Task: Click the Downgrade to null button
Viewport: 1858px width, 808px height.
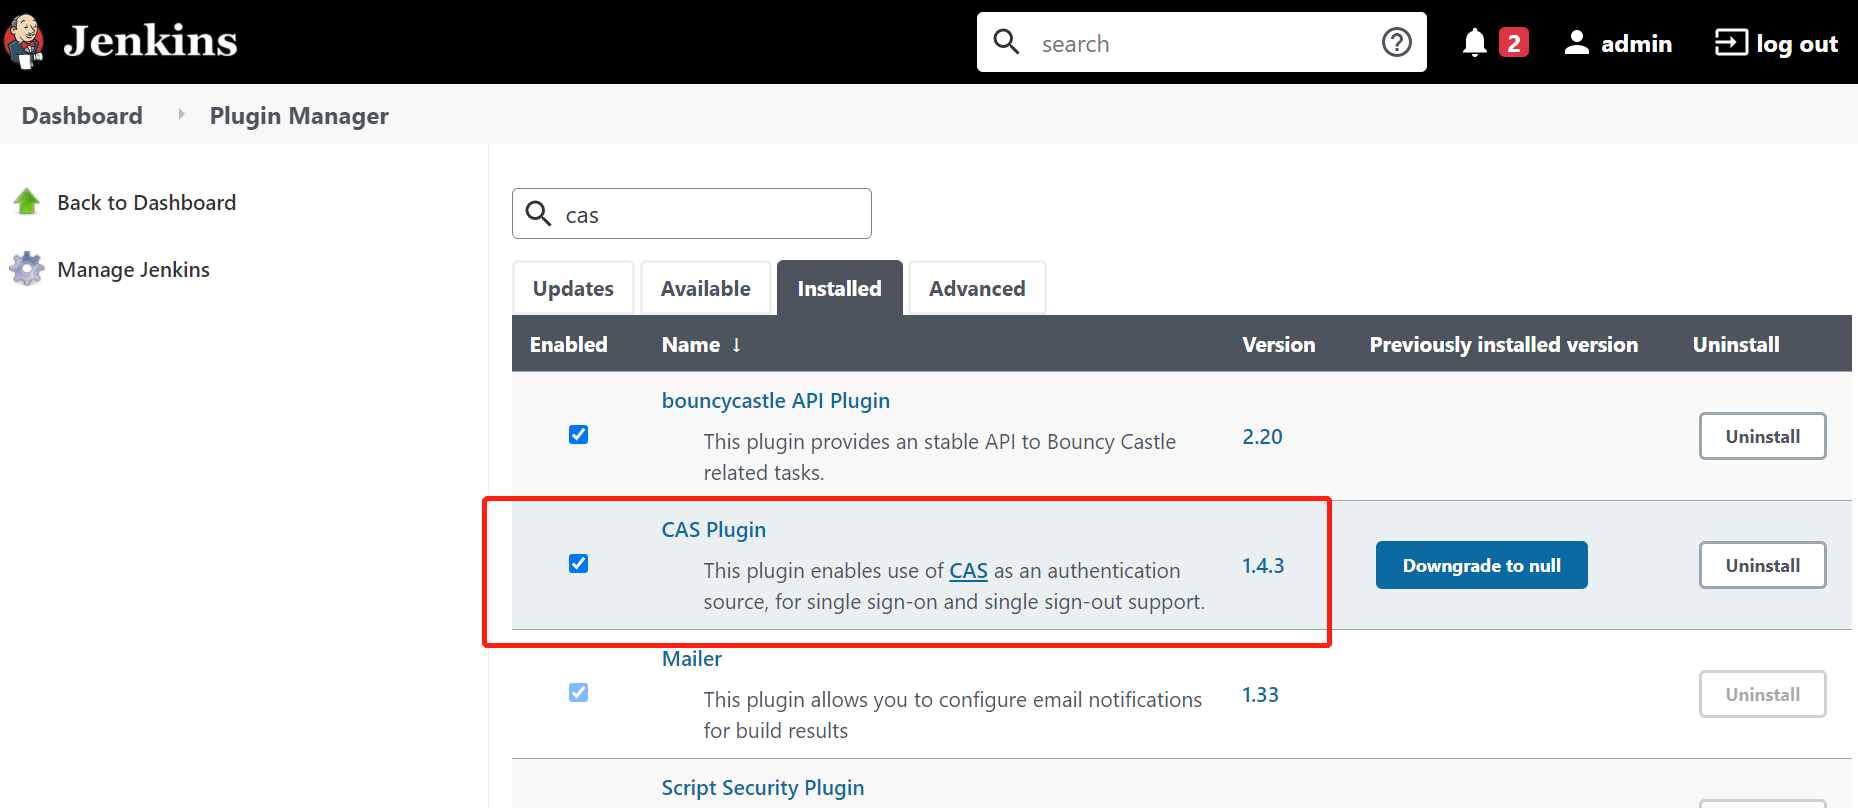Action: (1481, 565)
